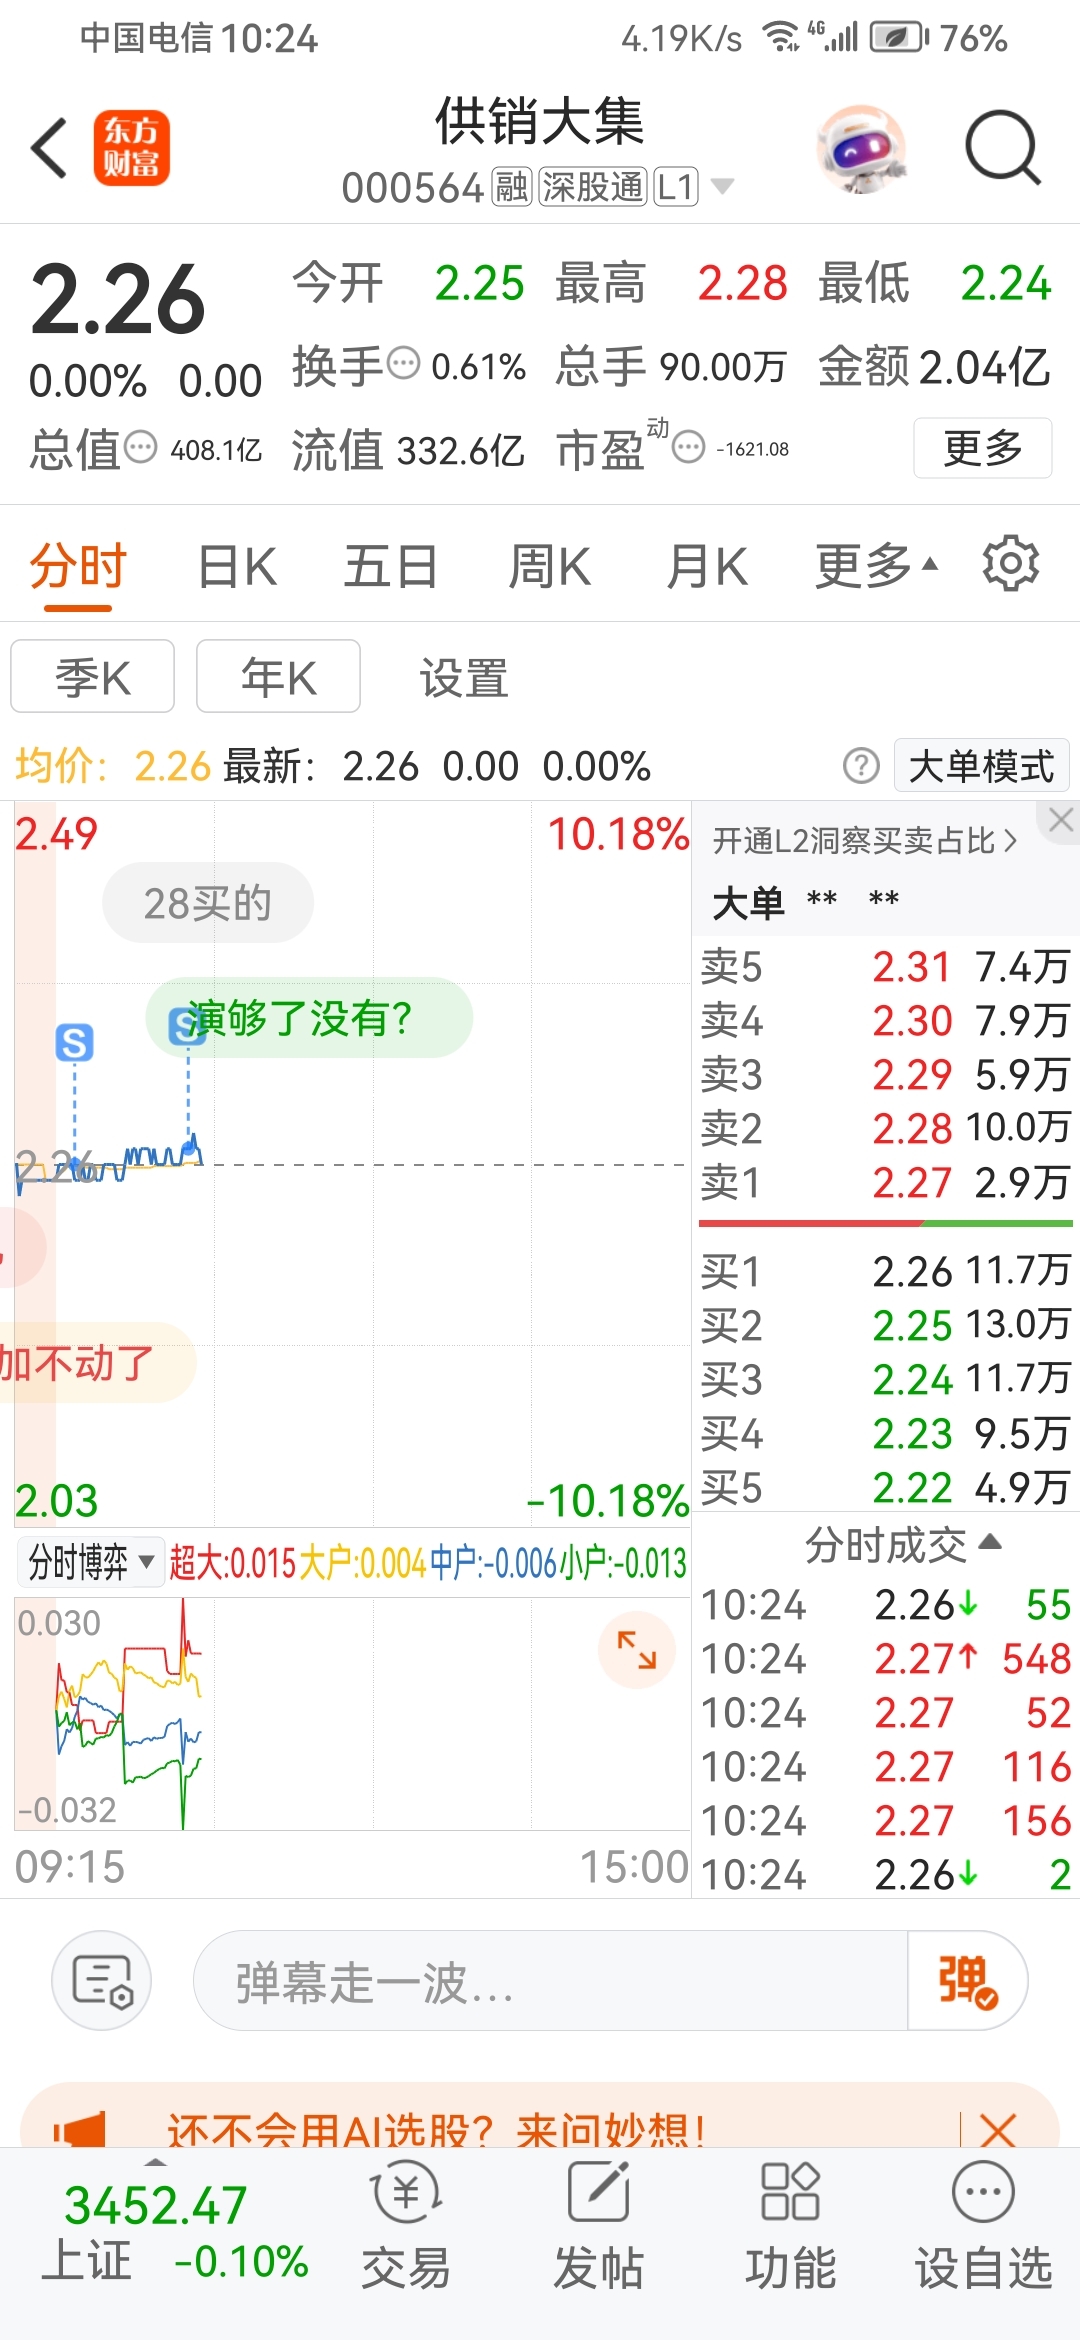The height and width of the screenshot is (2340, 1080).
Task: Add stock via 设自选 button
Action: pos(983,2226)
